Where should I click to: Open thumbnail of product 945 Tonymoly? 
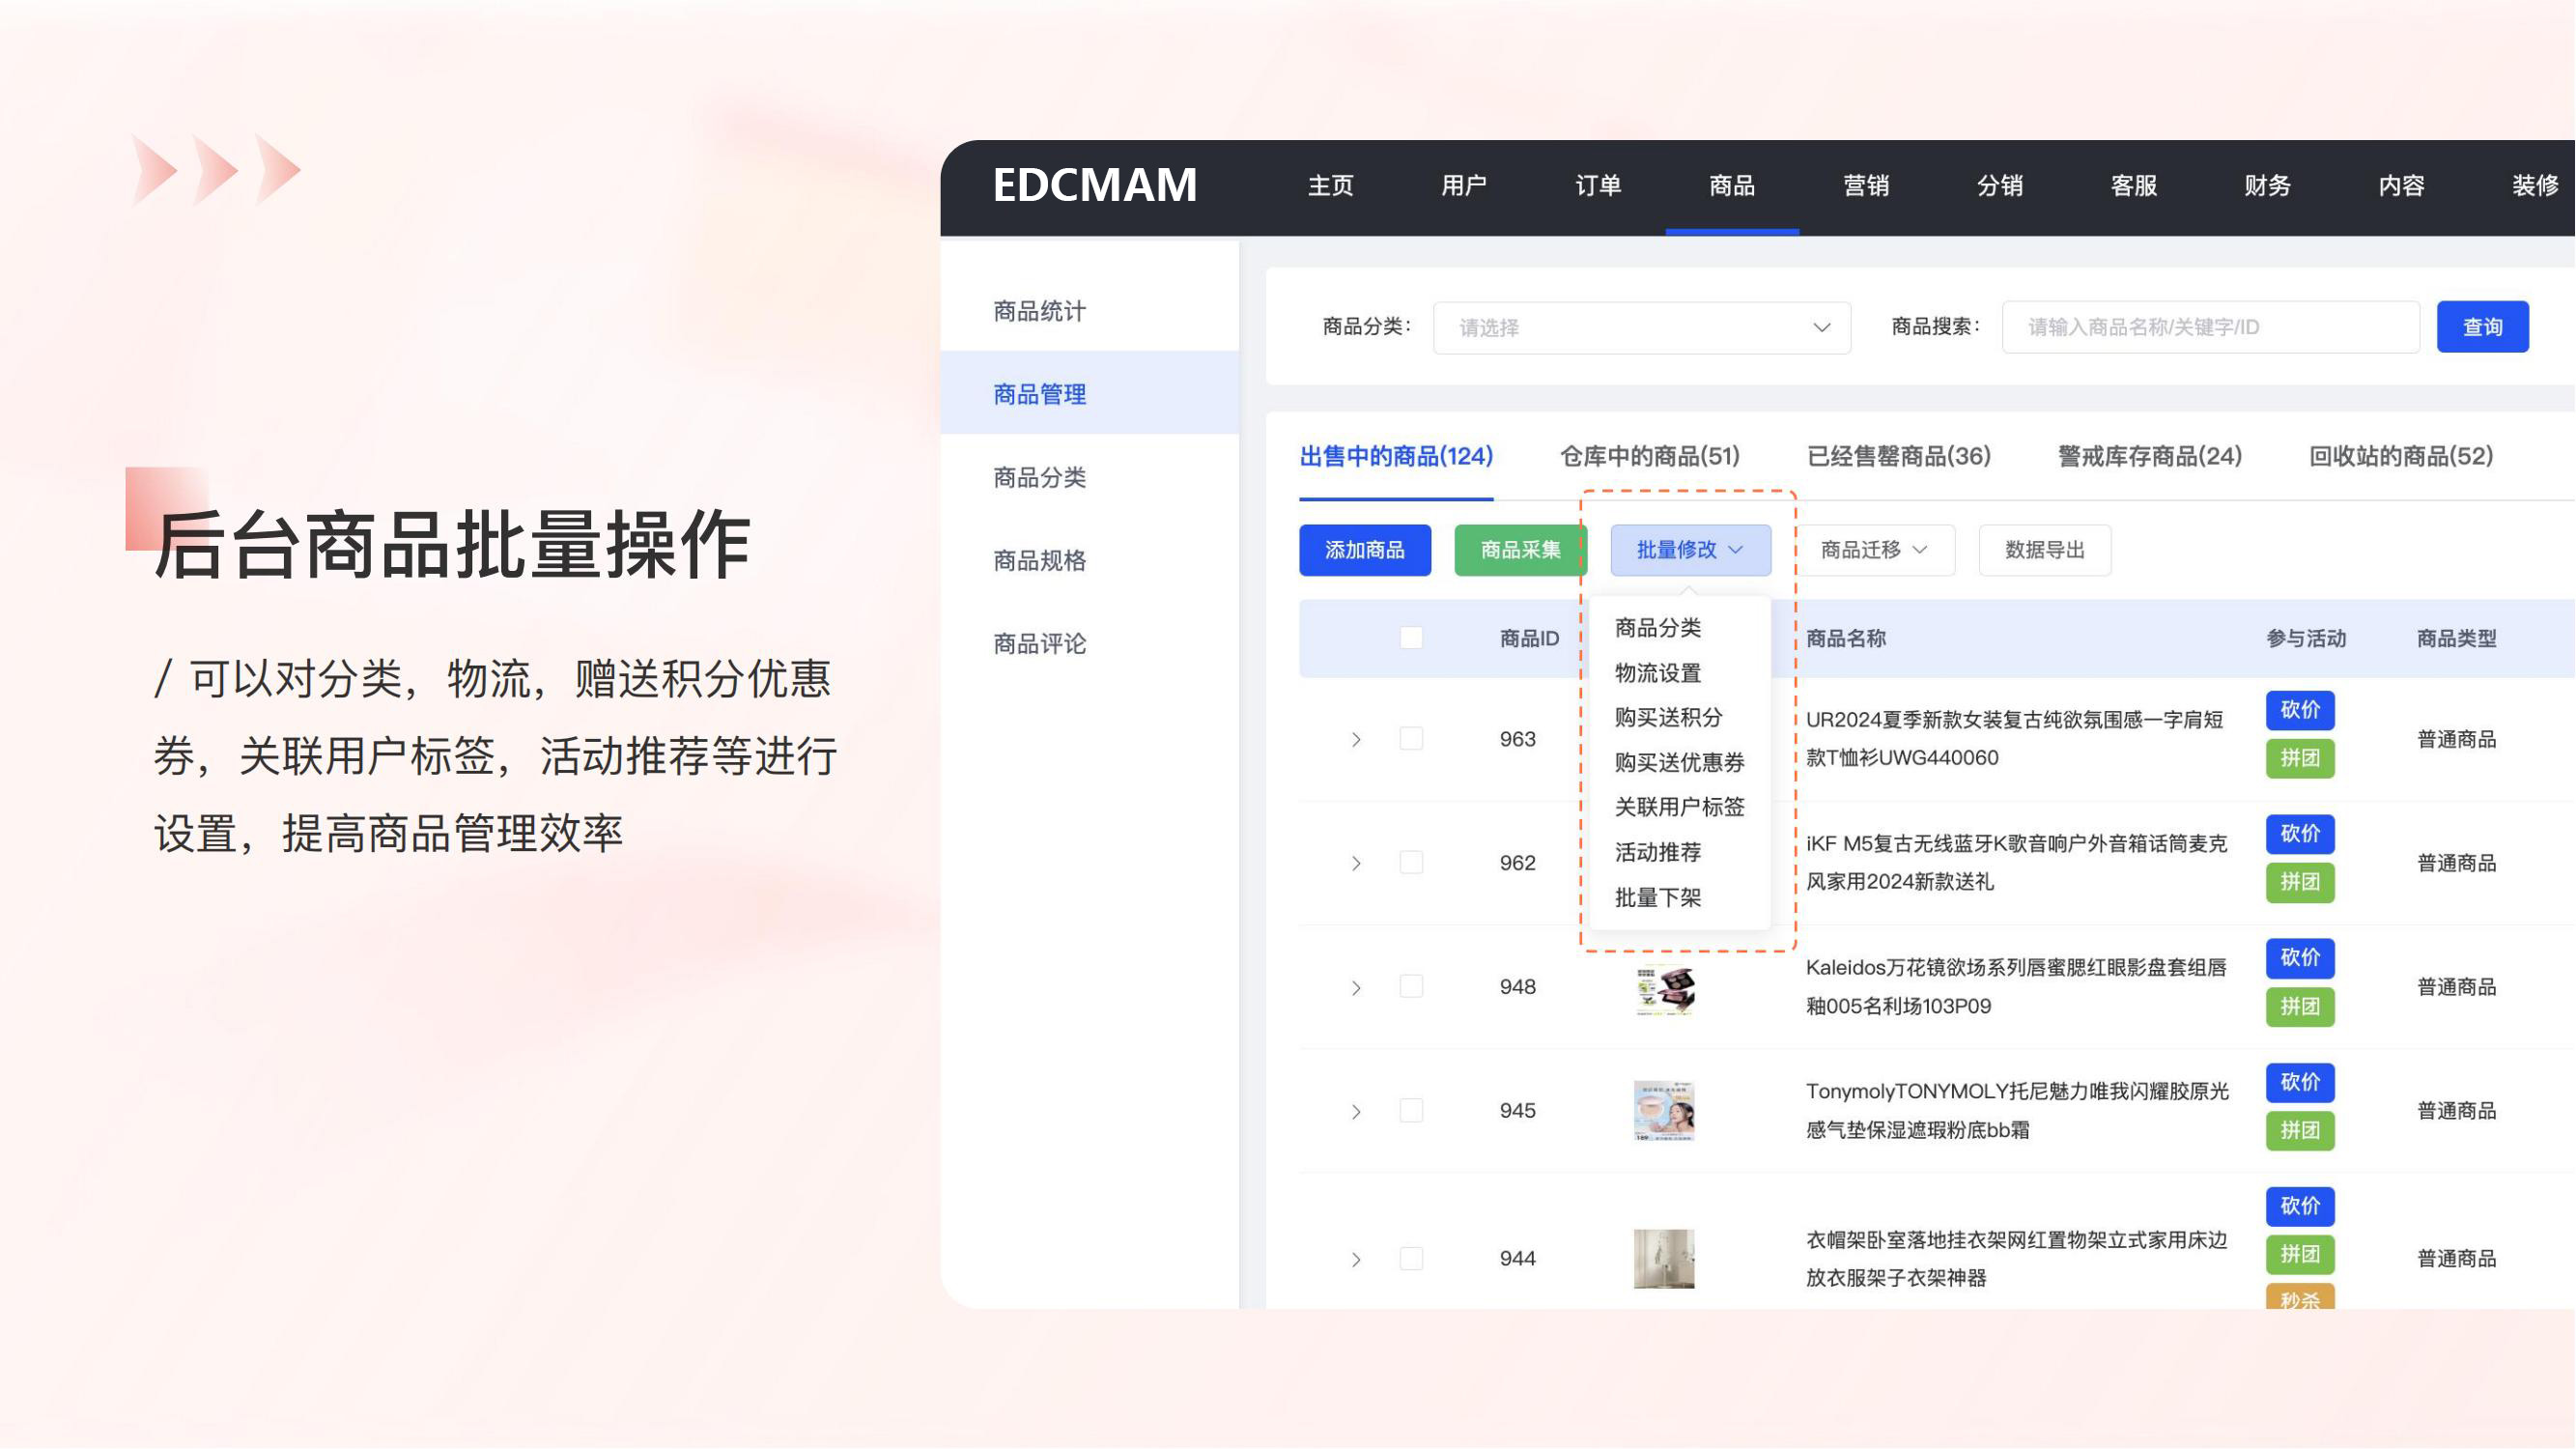pos(1664,1111)
